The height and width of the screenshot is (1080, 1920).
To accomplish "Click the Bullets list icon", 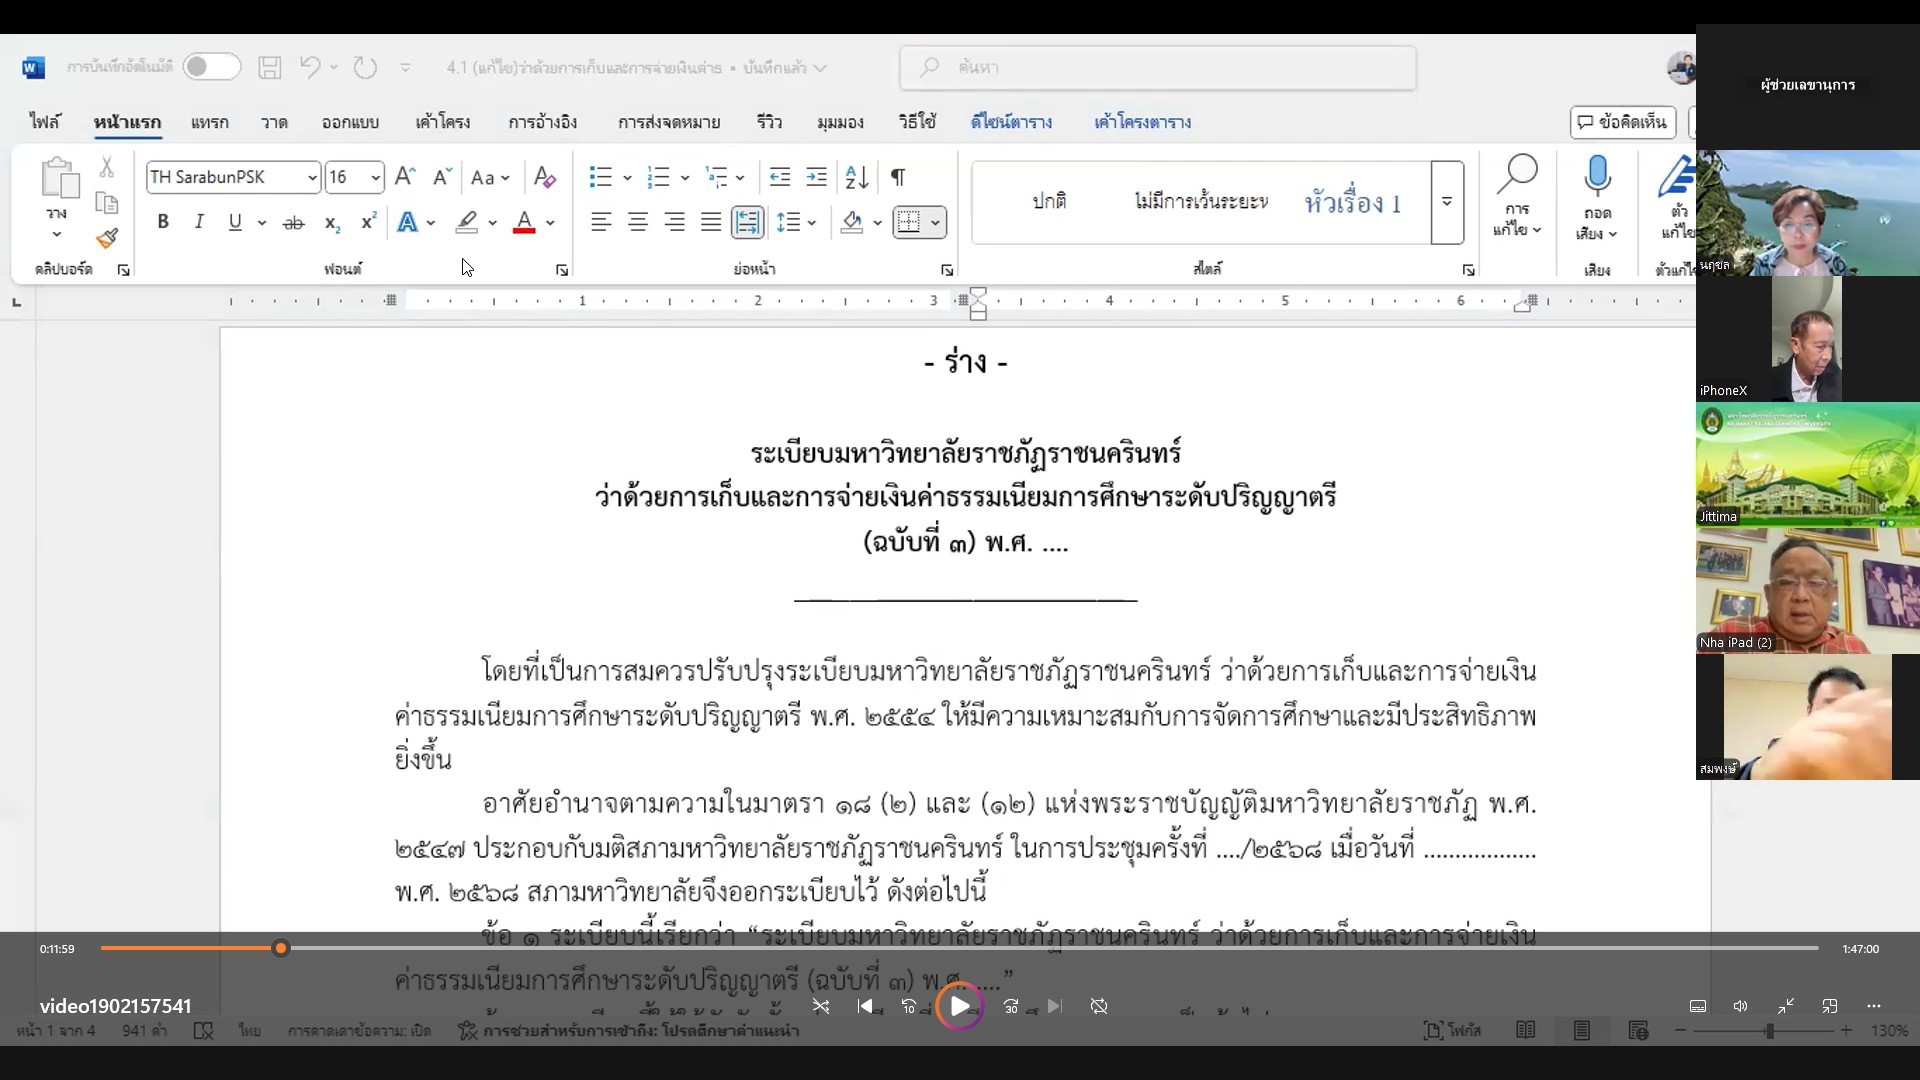I will tap(600, 177).
